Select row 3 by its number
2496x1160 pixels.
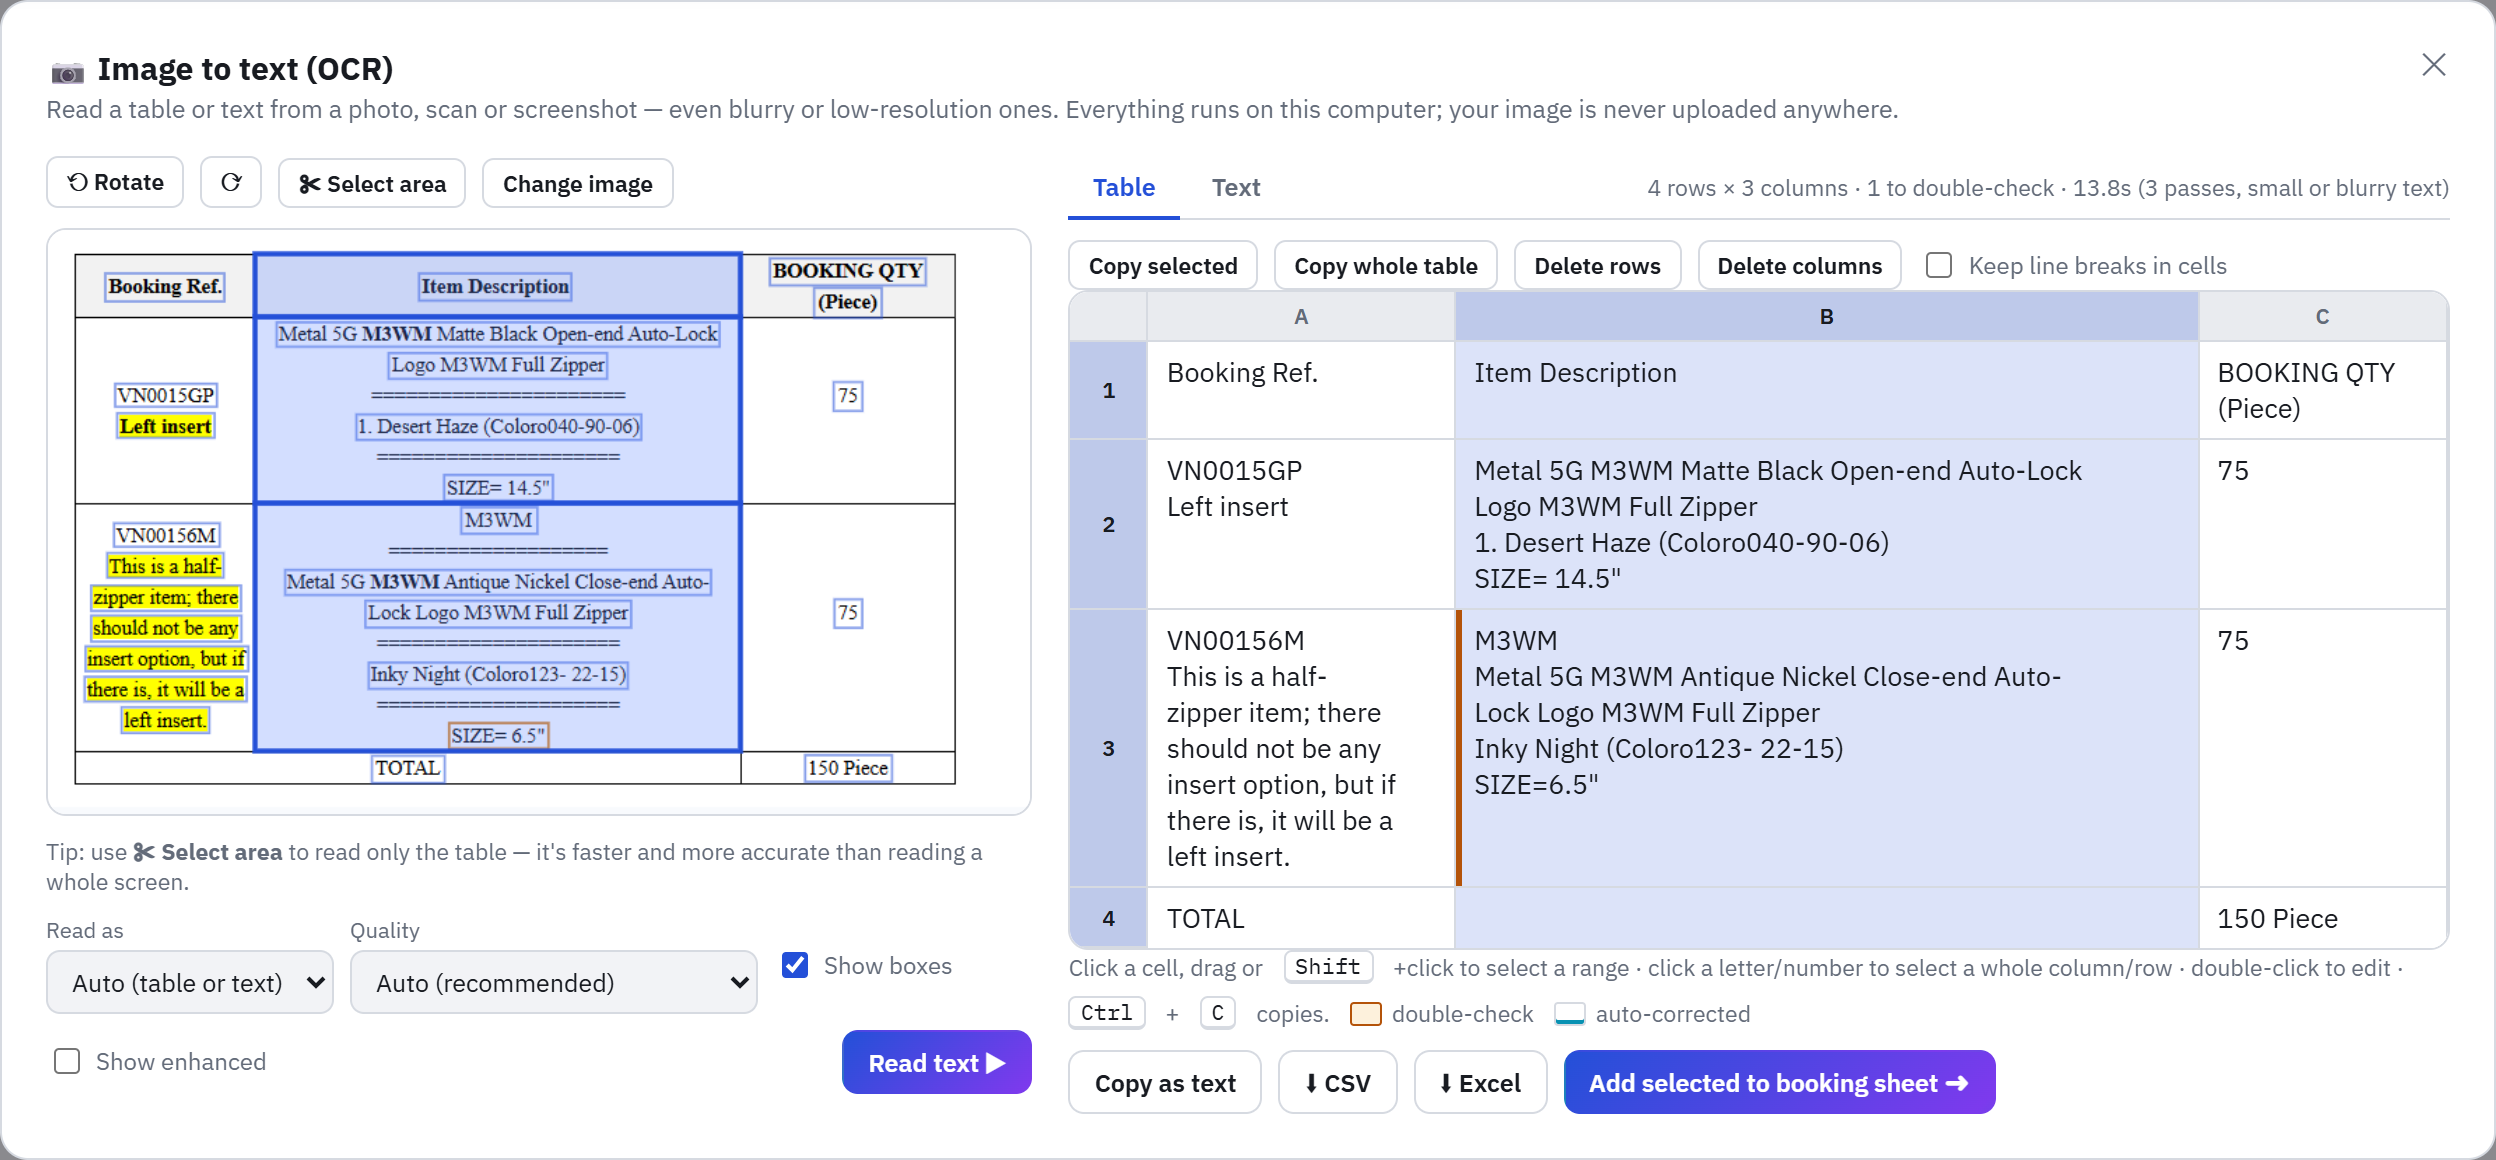(x=1108, y=748)
